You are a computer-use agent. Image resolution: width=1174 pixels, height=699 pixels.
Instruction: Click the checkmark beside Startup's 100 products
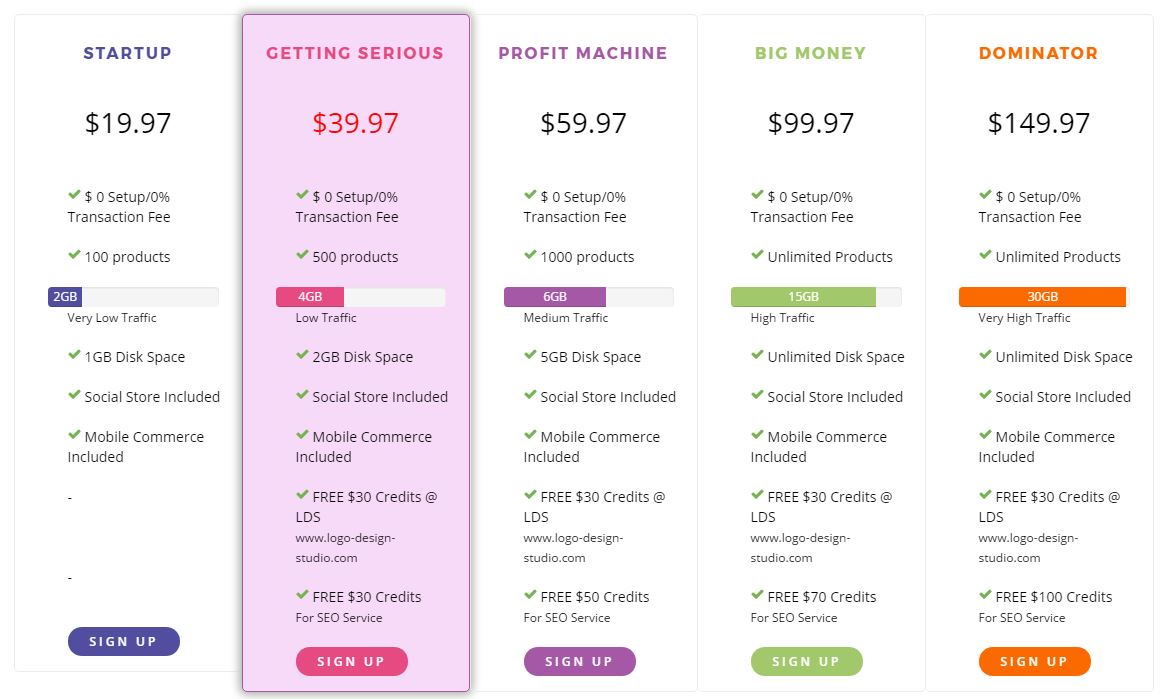coord(74,255)
